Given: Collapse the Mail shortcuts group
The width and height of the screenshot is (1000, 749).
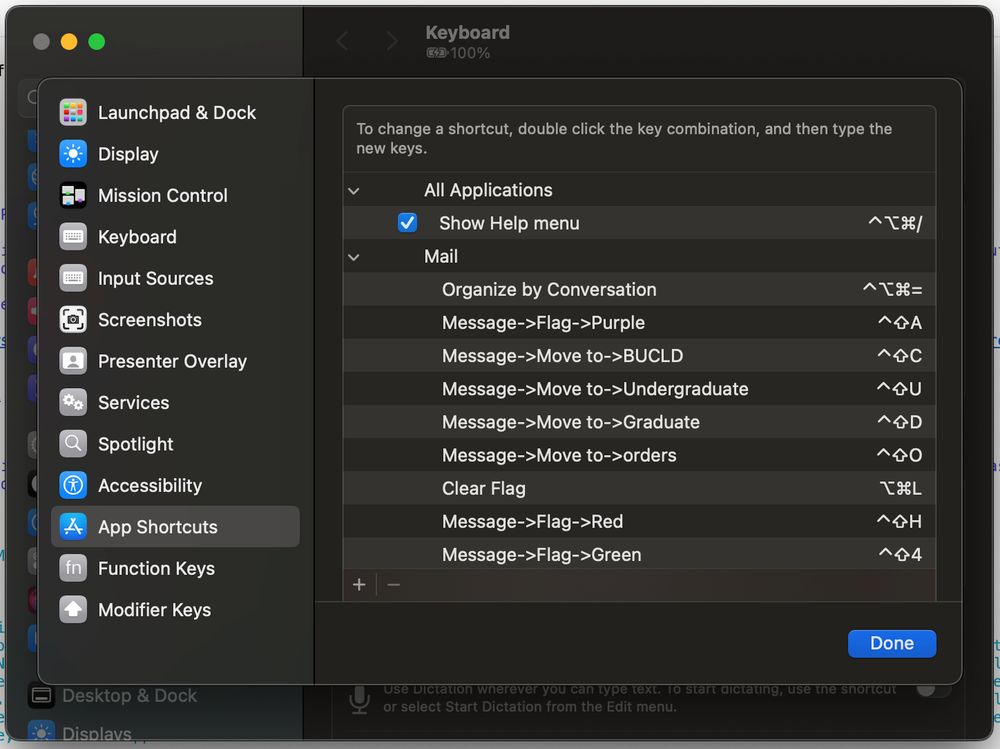Looking at the screenshot, I should click(x=354, y=256).
